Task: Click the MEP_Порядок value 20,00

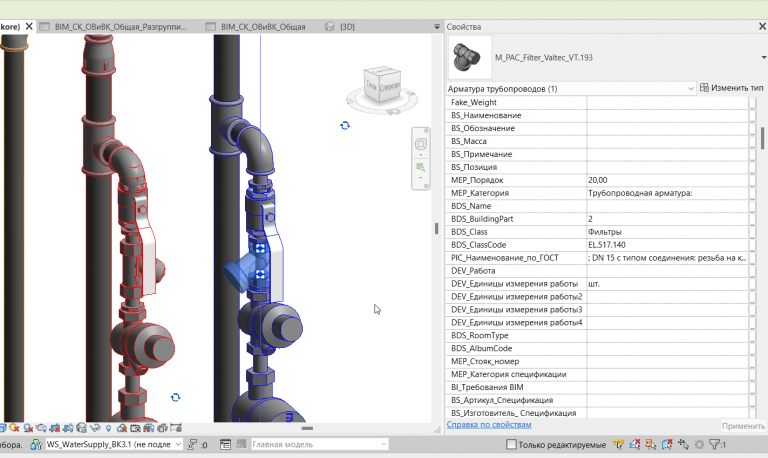Action: click(x=598, y=180)
